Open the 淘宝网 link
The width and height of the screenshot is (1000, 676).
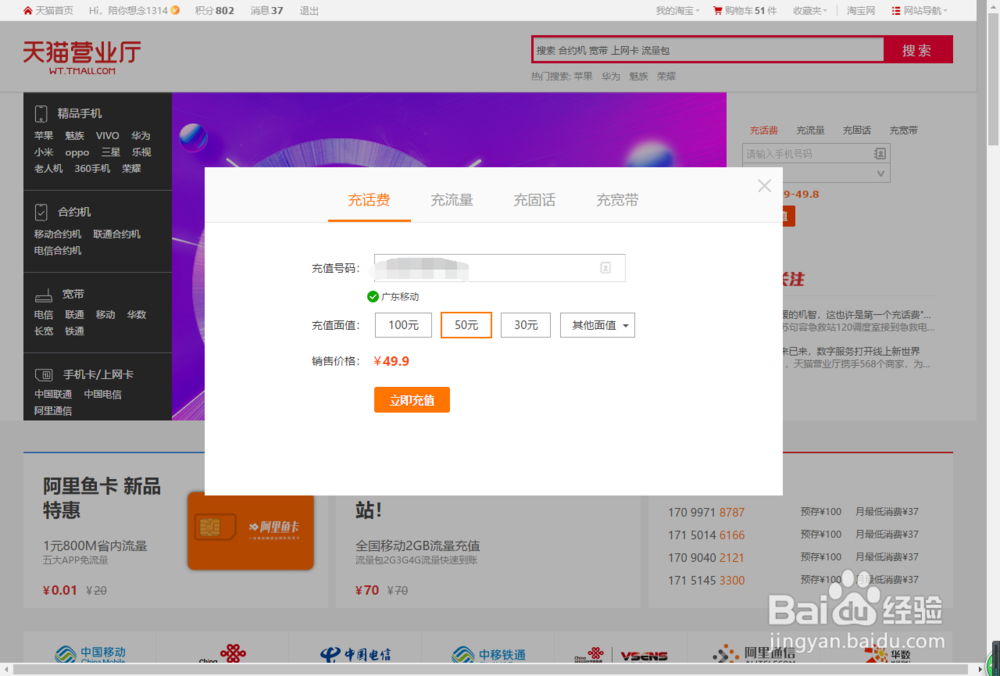860,10
